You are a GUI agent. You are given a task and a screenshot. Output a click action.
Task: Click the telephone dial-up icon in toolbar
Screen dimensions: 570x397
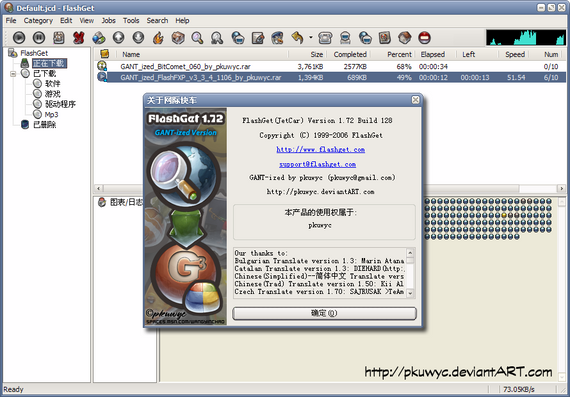coord(325,37)
